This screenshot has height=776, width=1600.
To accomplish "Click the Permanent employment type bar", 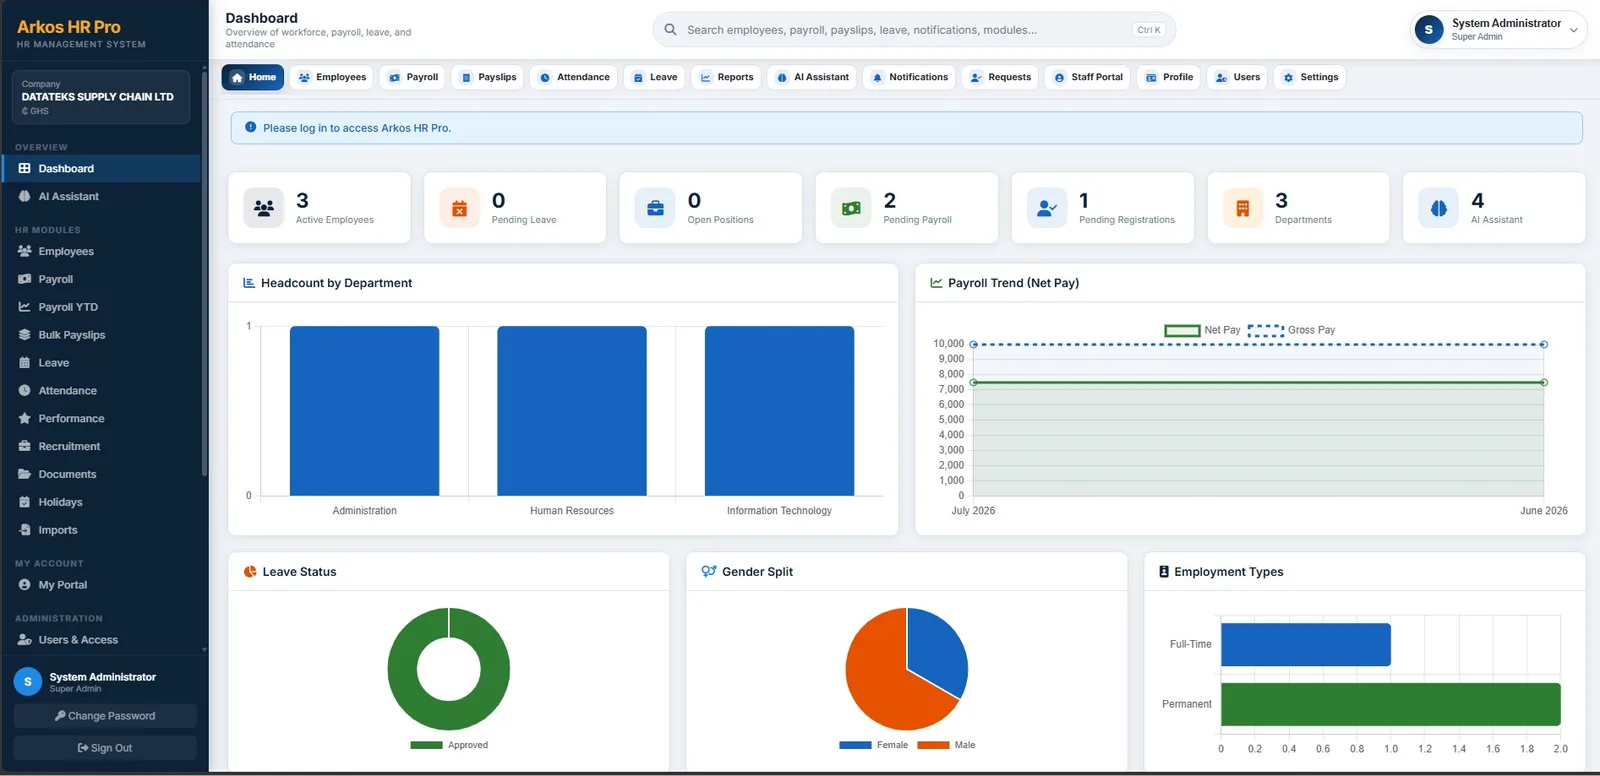I will [x=1390, y=704].
